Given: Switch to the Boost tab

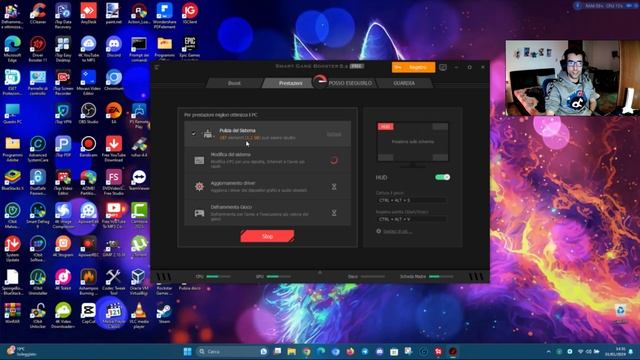Looking at the screenshot, I should tap(234, 83).
